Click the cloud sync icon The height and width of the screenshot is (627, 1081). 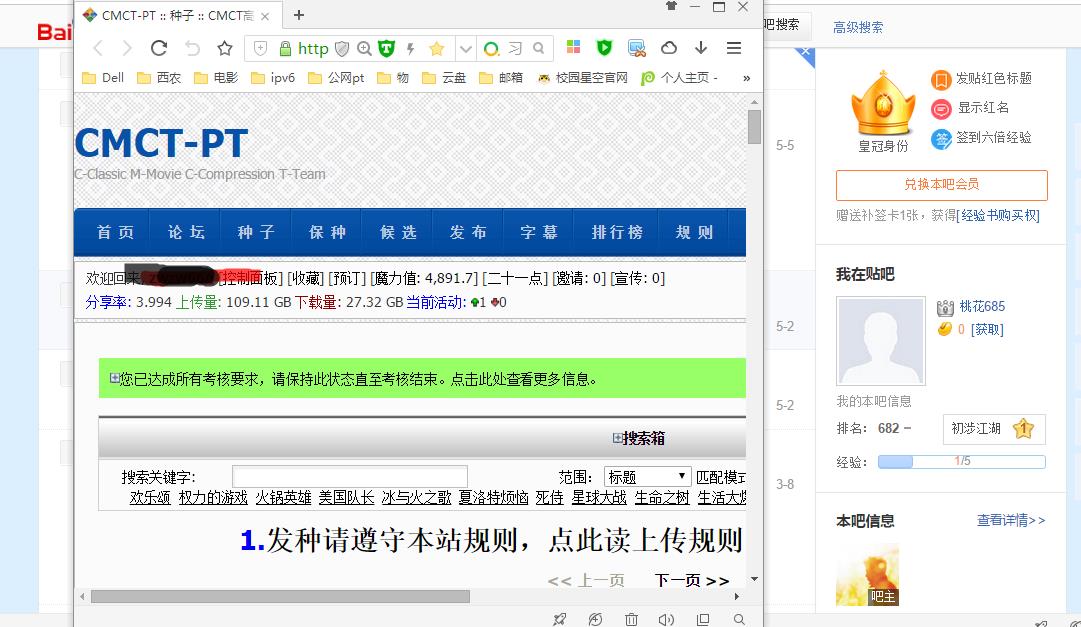pos(669,48)
